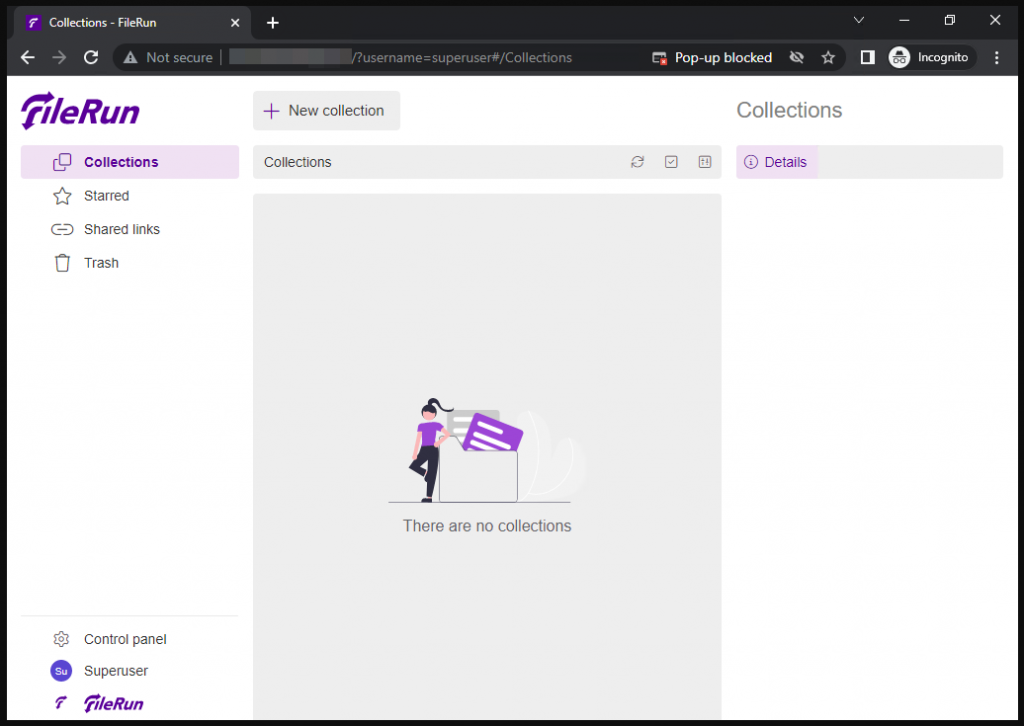
Task: Open the Control panel
Action: [x=125, y=639]
